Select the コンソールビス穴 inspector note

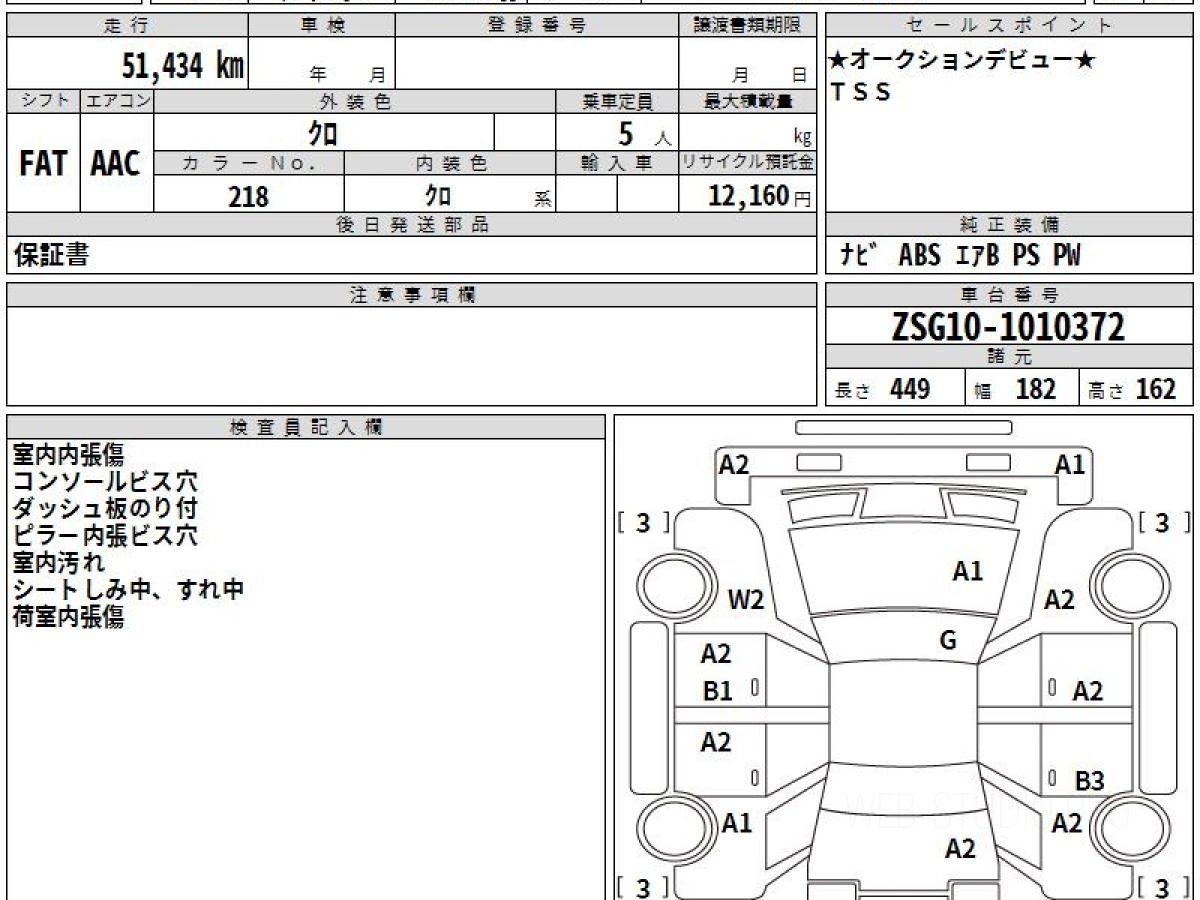pyautogui.click(x=105, y=482)
